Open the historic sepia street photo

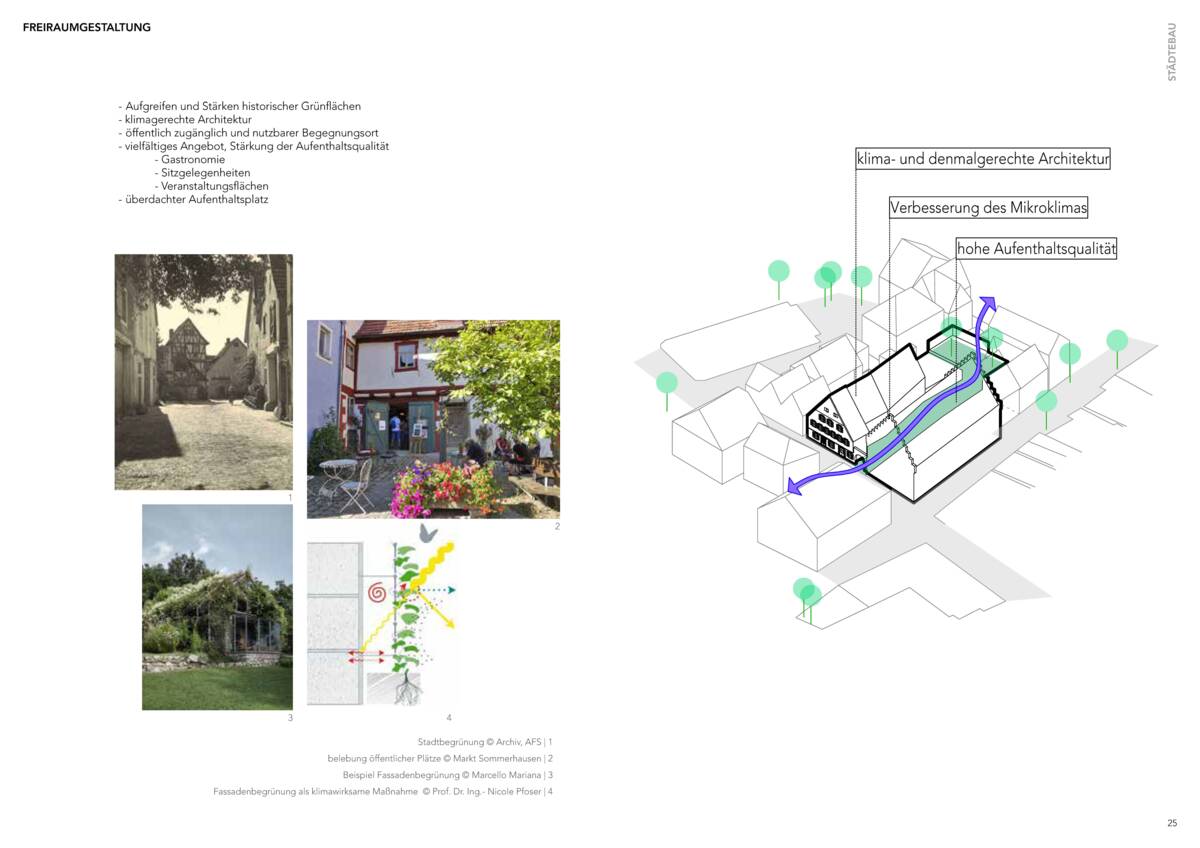[203, 372]
